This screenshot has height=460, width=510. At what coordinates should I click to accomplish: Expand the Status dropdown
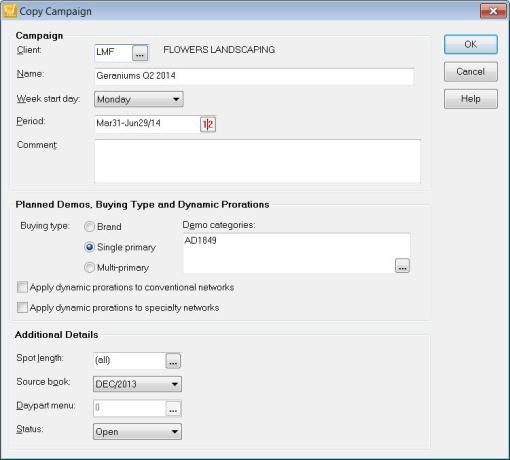coord(137,432)
